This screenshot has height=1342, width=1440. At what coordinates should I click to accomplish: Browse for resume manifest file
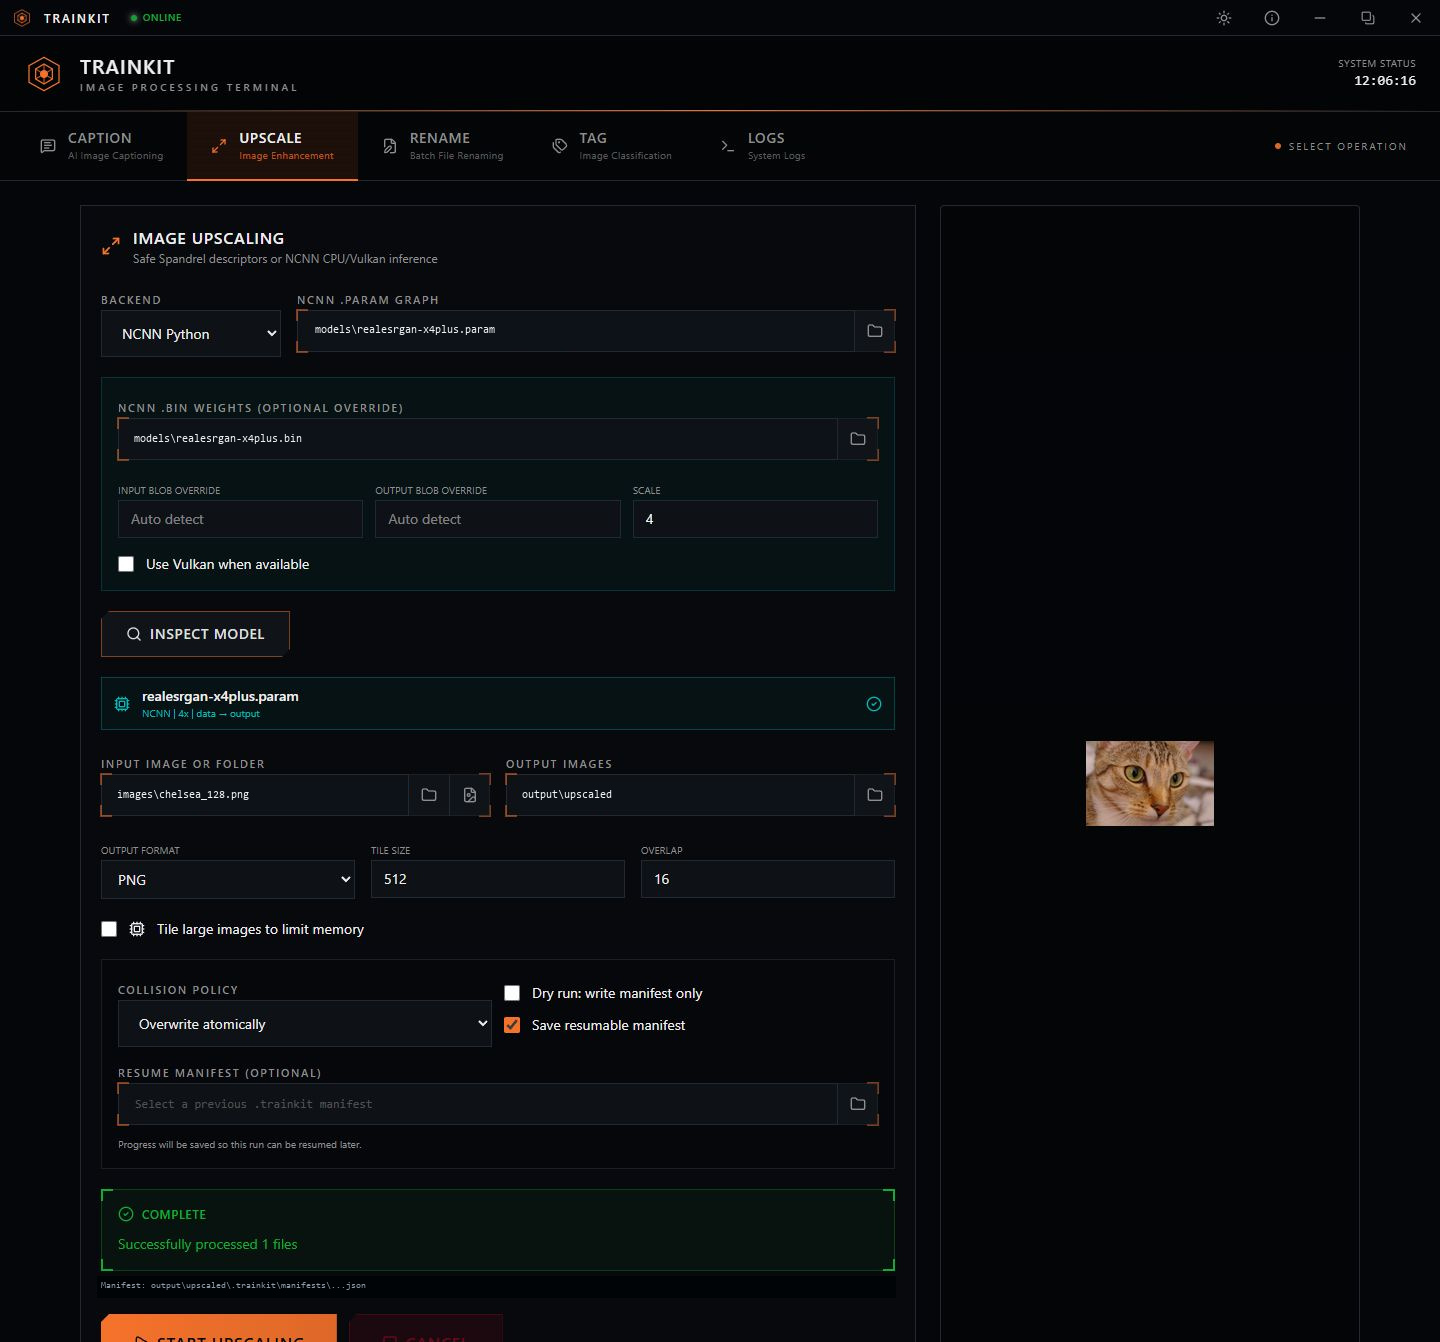tap(858, 1104)
